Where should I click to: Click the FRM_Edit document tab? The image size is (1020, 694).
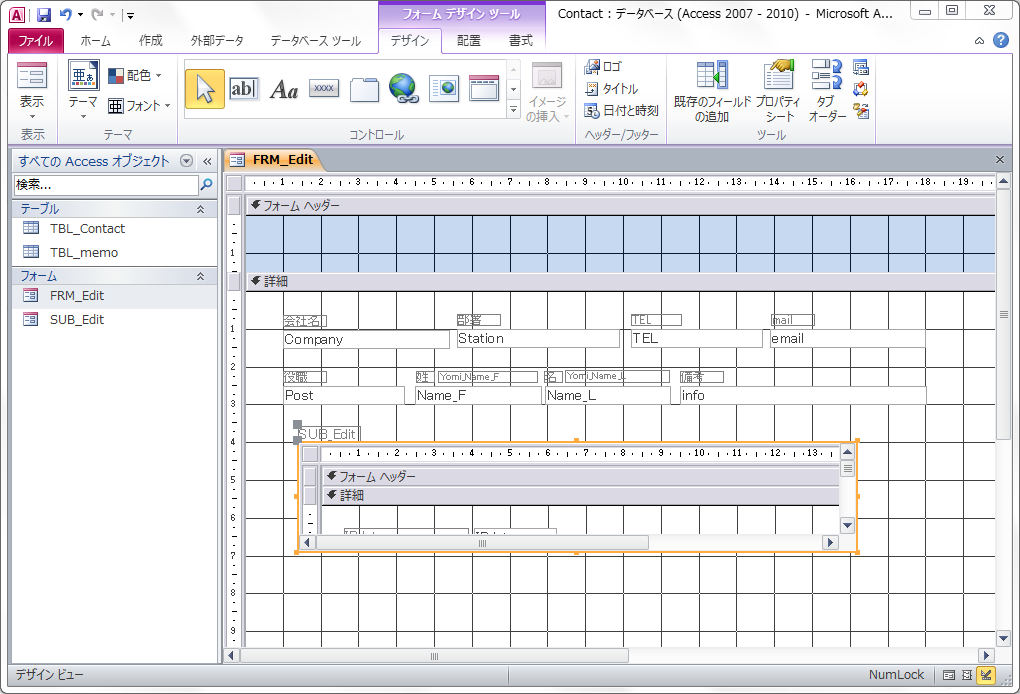(x=273, y=159)
